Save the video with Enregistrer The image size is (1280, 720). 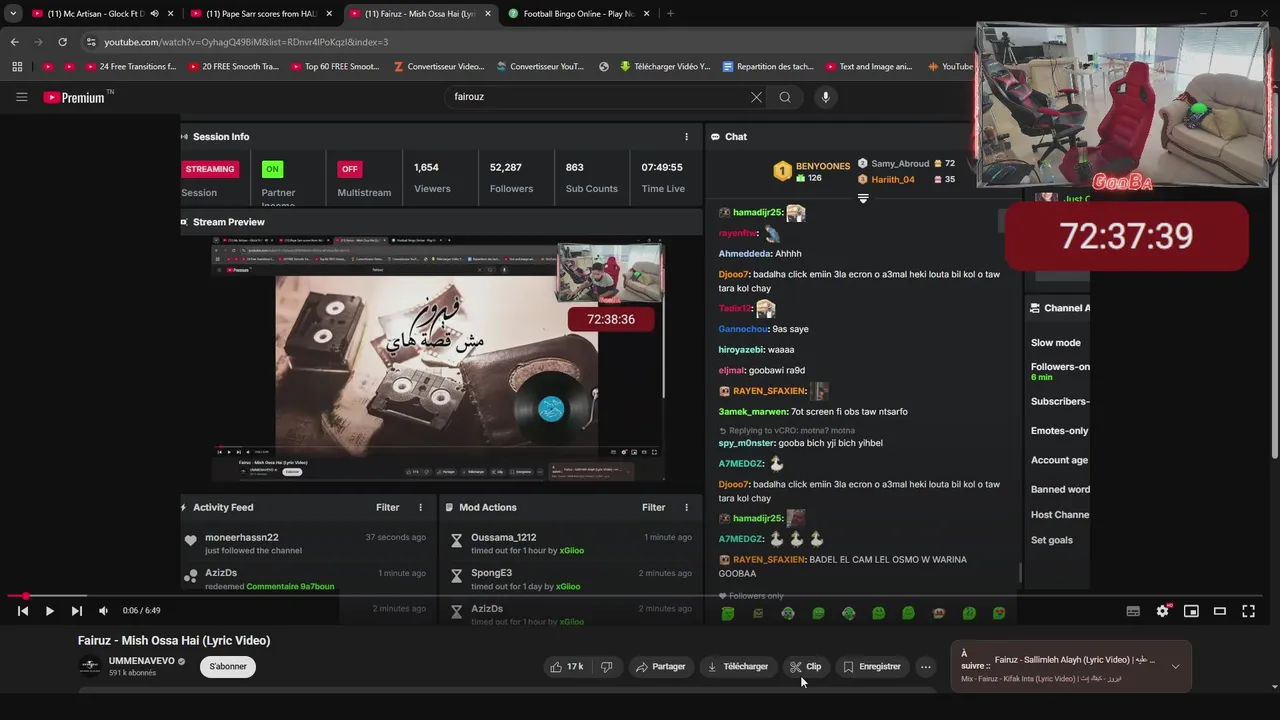click(871, 667)
